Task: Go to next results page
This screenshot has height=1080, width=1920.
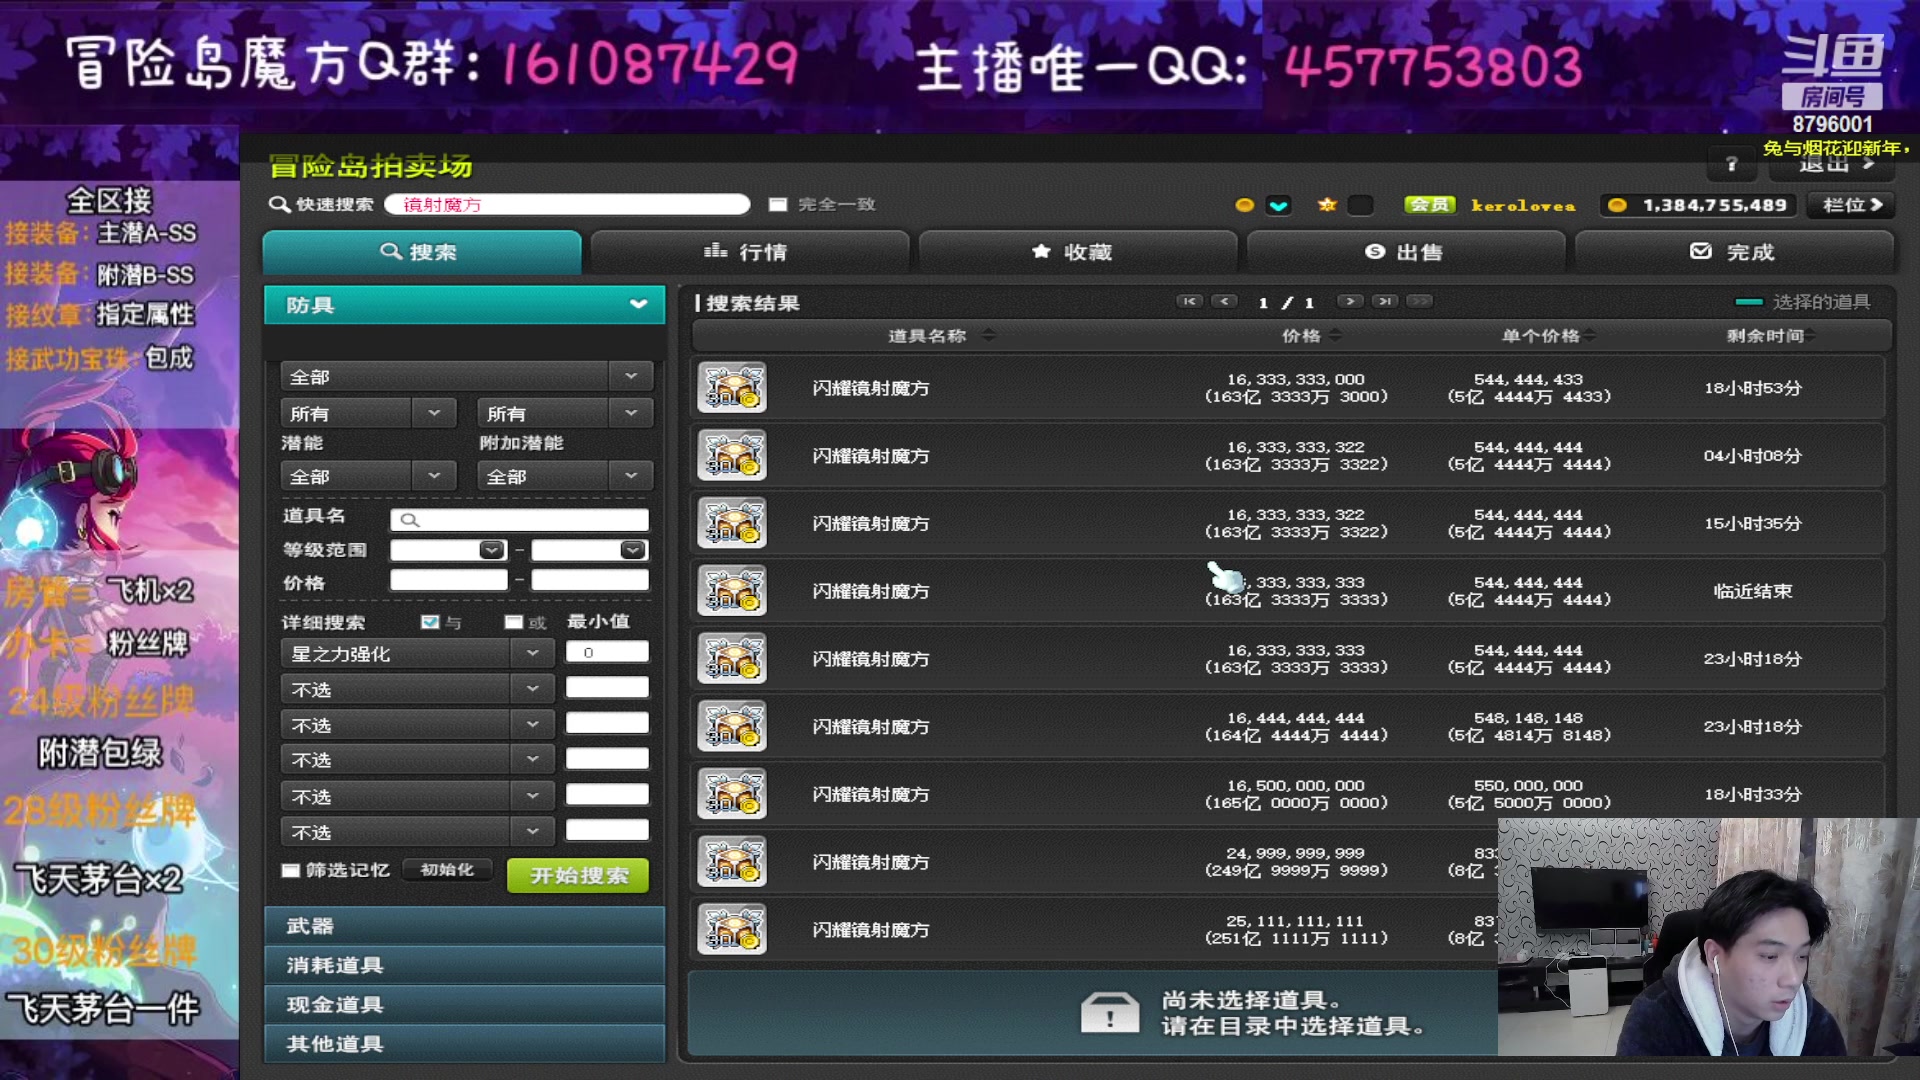Action: click(1350, 301)
